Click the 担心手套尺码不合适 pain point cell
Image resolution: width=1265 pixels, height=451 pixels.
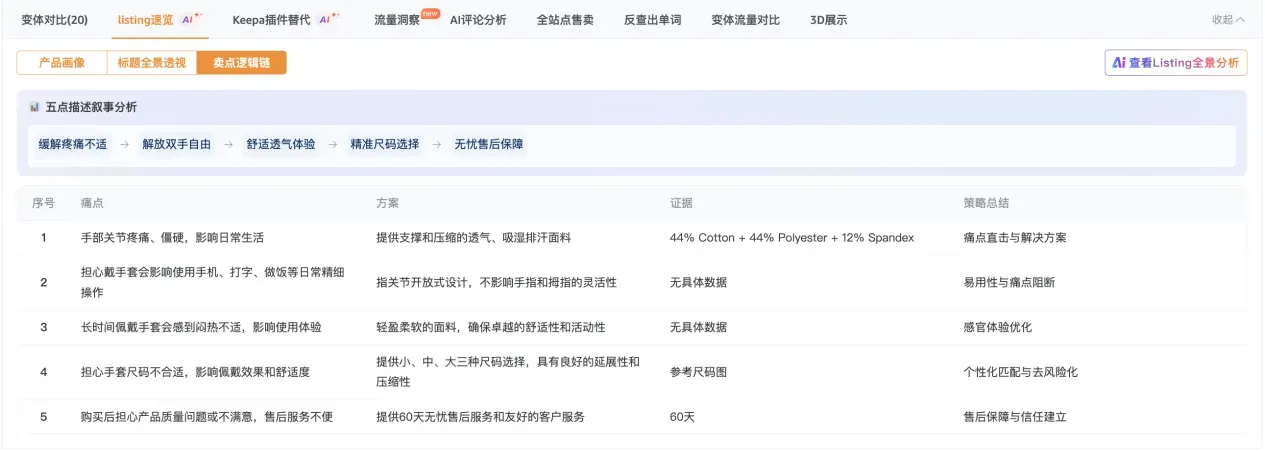tap(195, 372)
